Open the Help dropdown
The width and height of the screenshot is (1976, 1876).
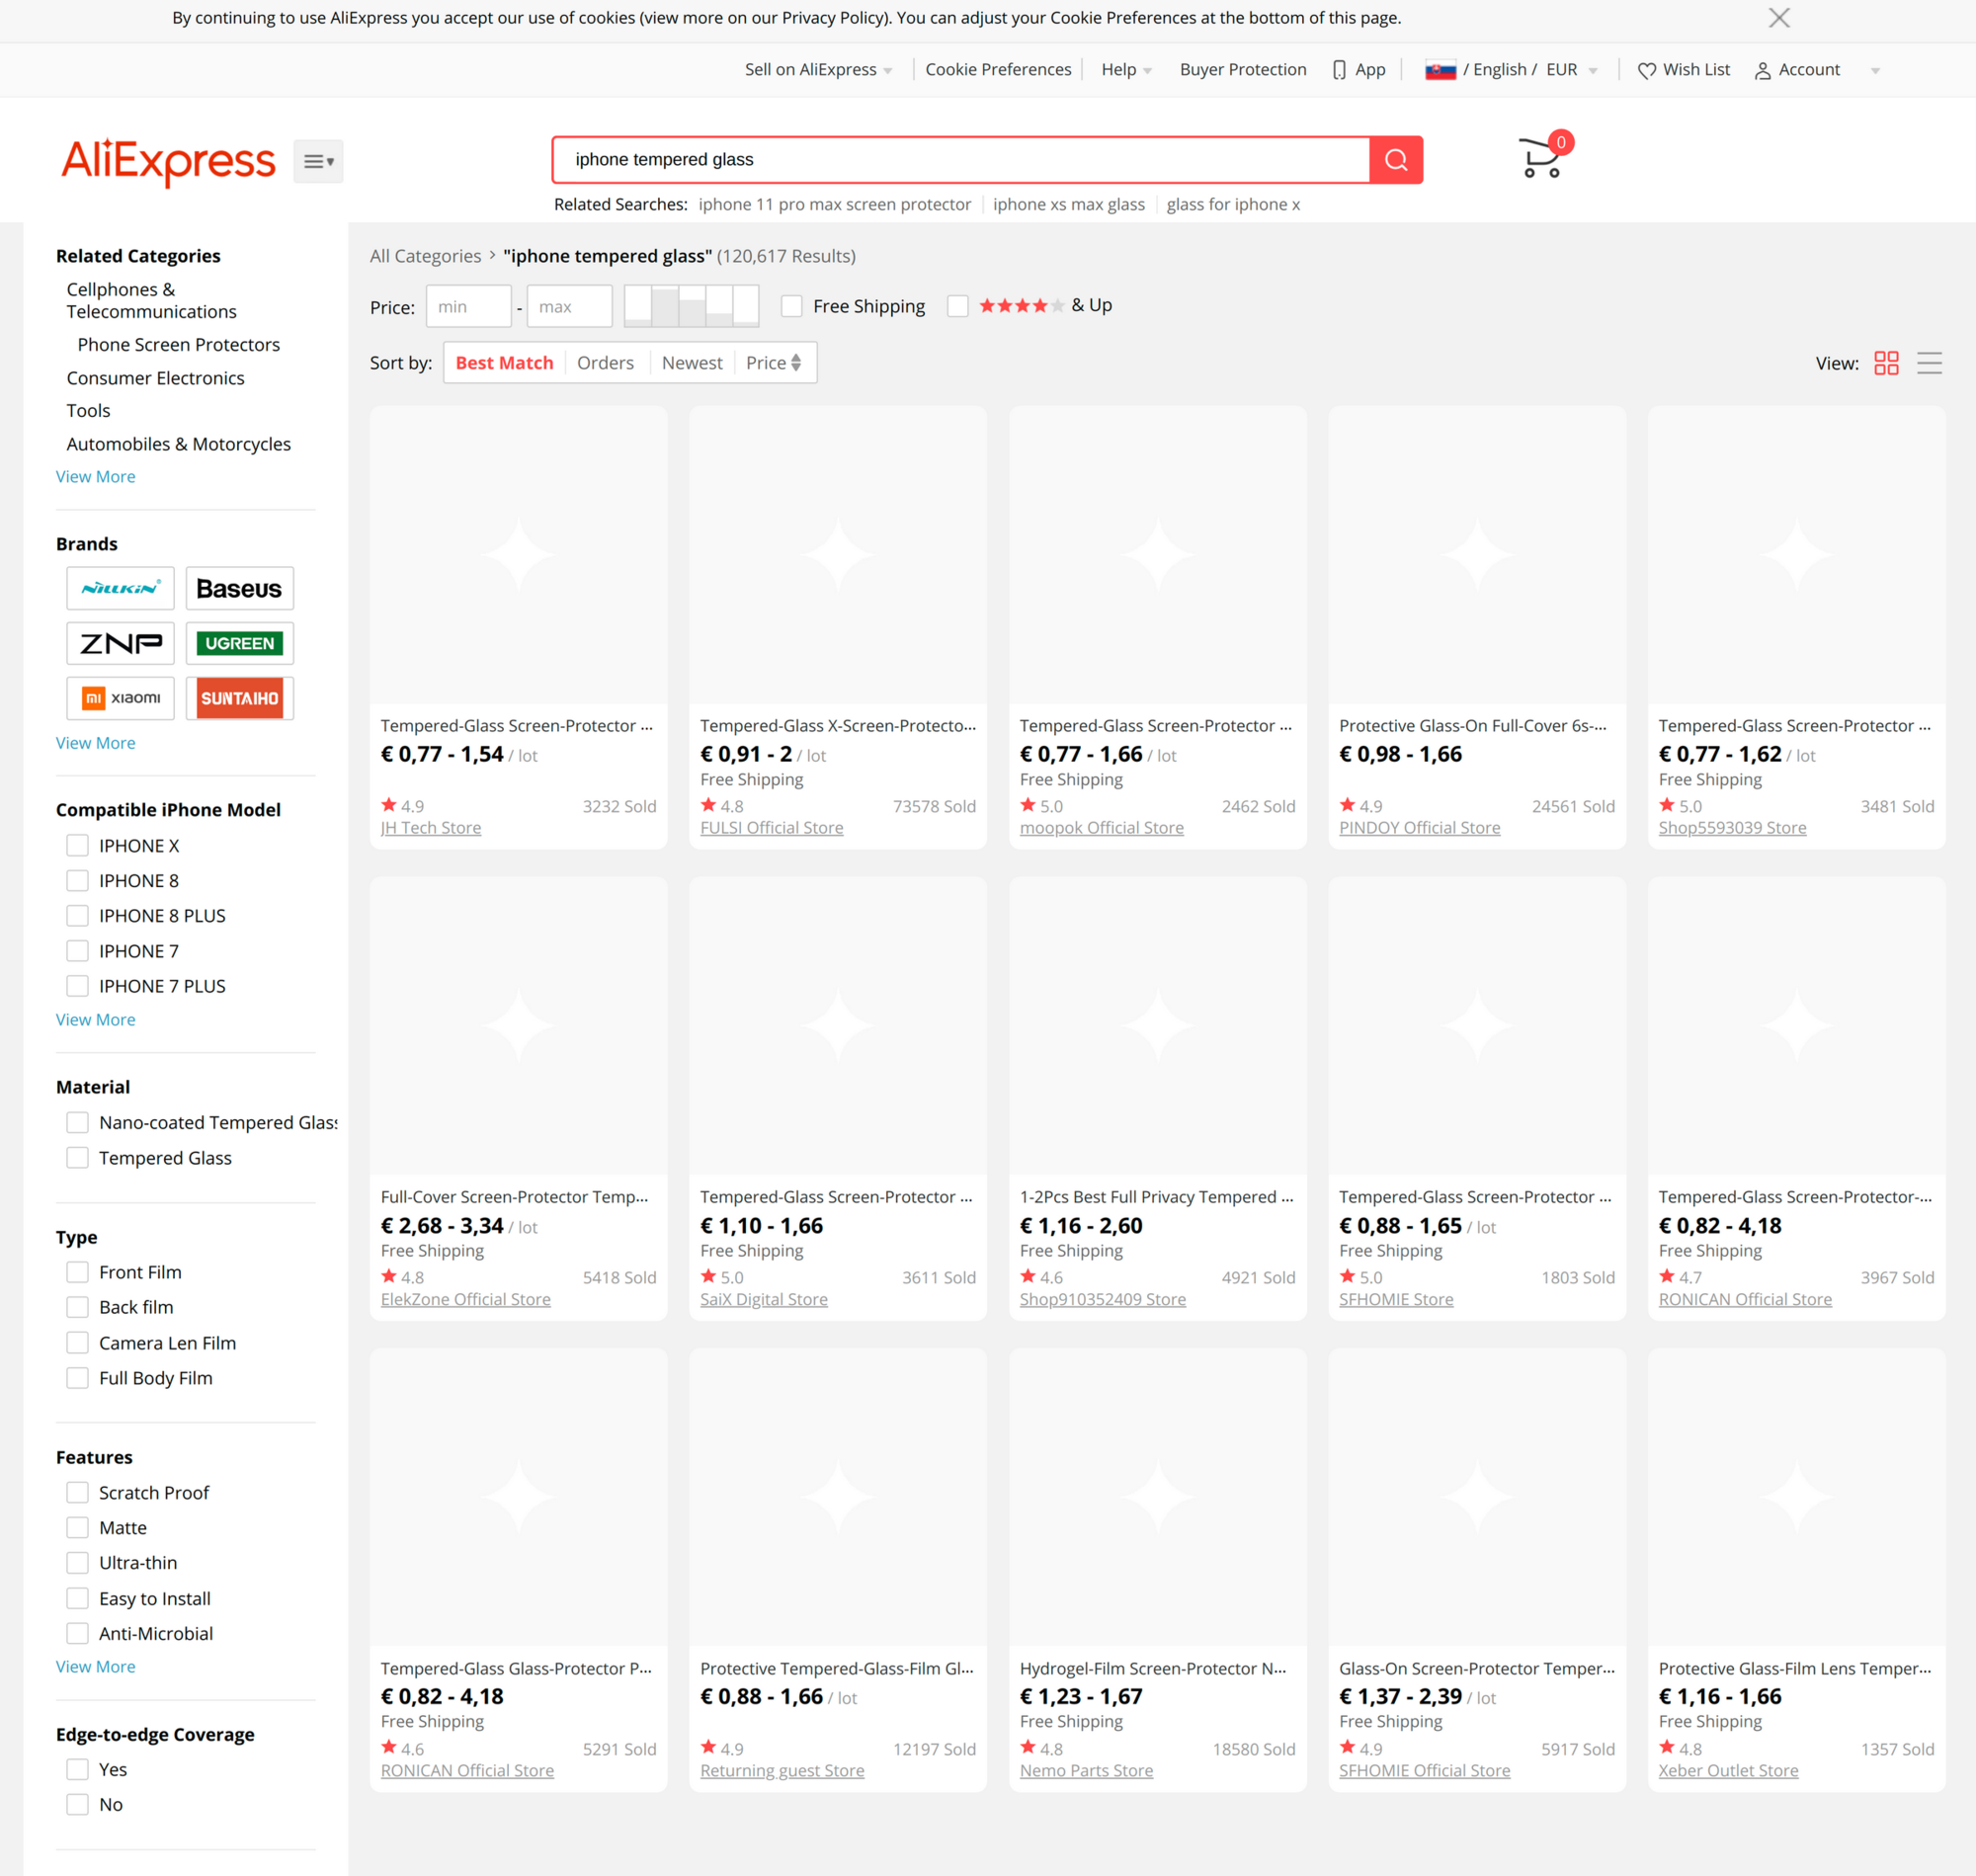[1126, 70]
